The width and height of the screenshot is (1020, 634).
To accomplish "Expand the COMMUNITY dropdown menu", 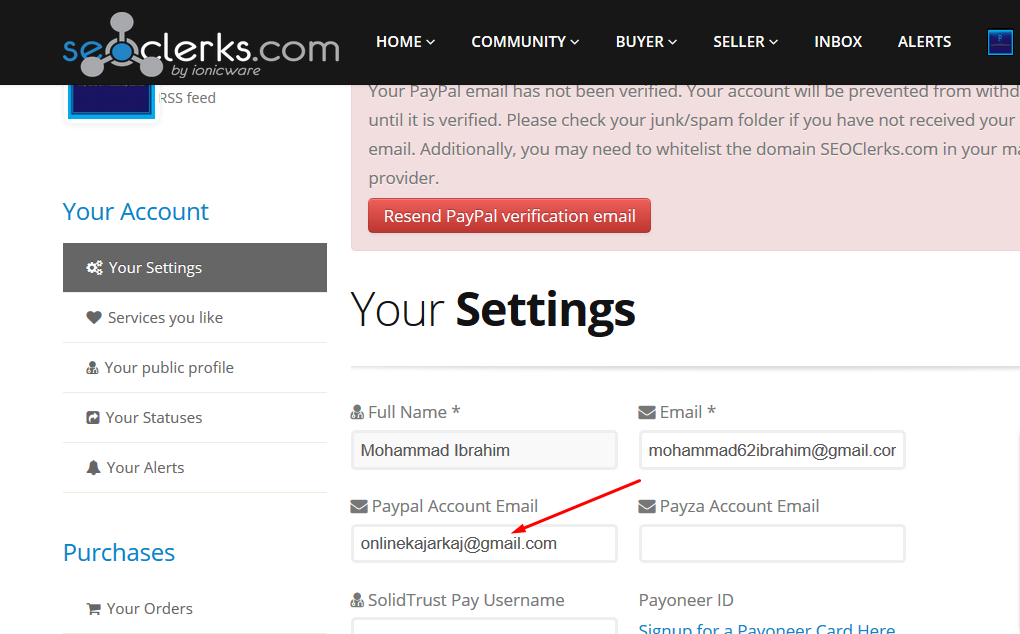I will pos(525,42).
